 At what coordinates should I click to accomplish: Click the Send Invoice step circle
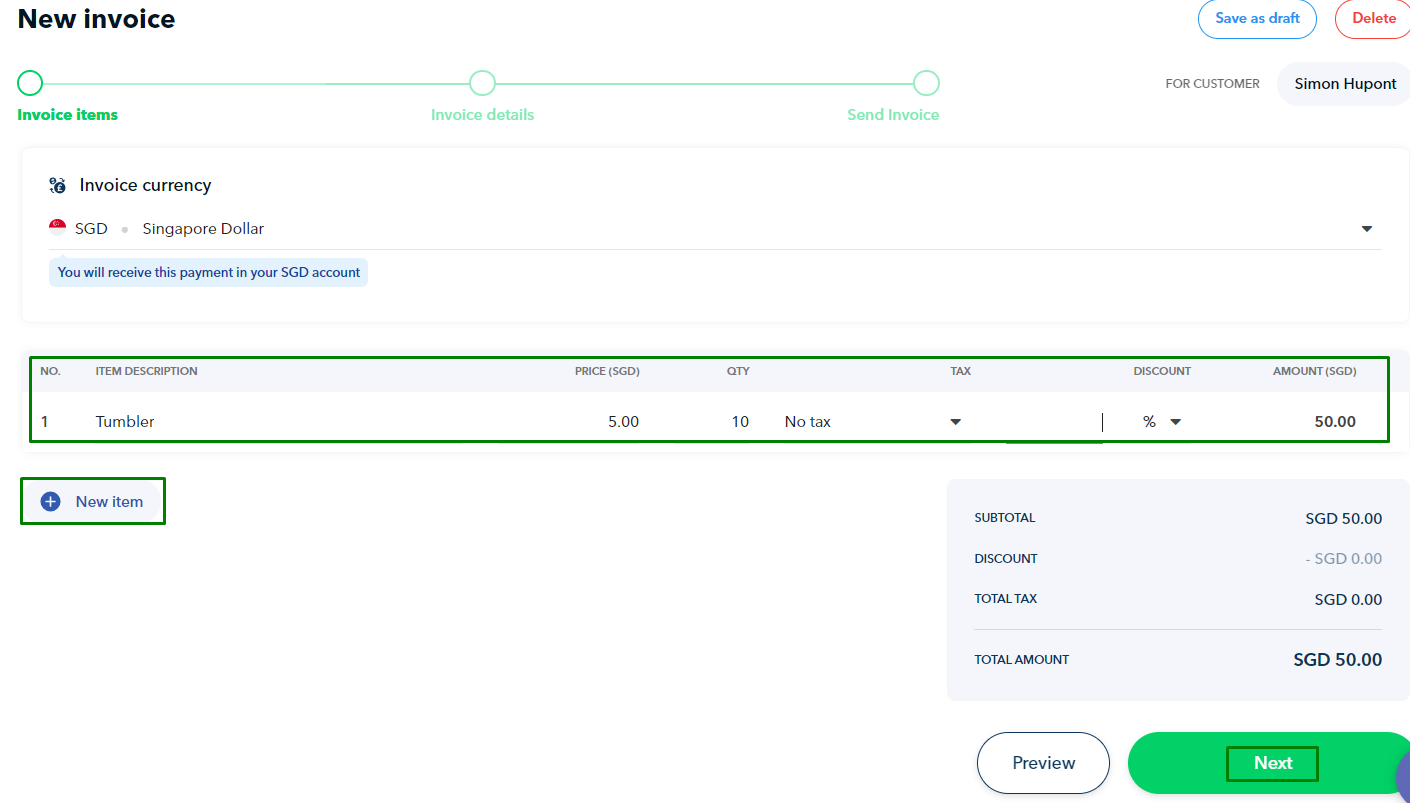click(926, 83)
